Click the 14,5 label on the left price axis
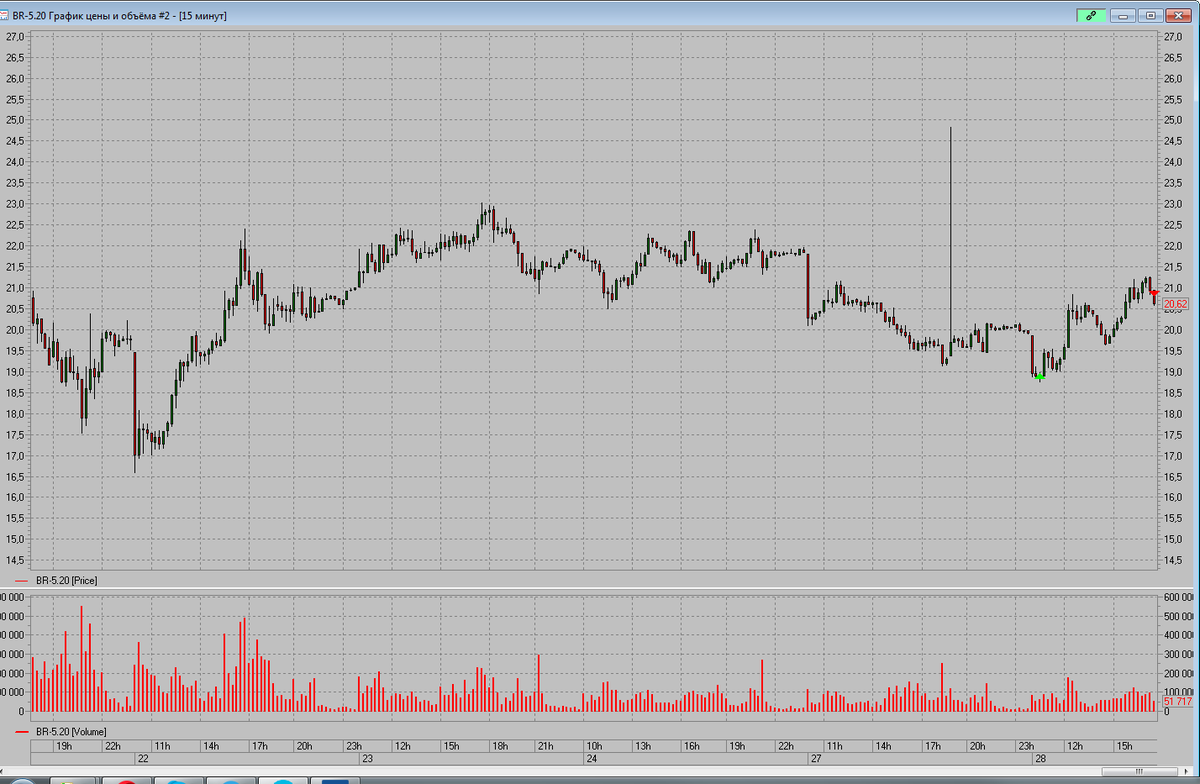The image size is (1200, 784). (x=16, y=560)
